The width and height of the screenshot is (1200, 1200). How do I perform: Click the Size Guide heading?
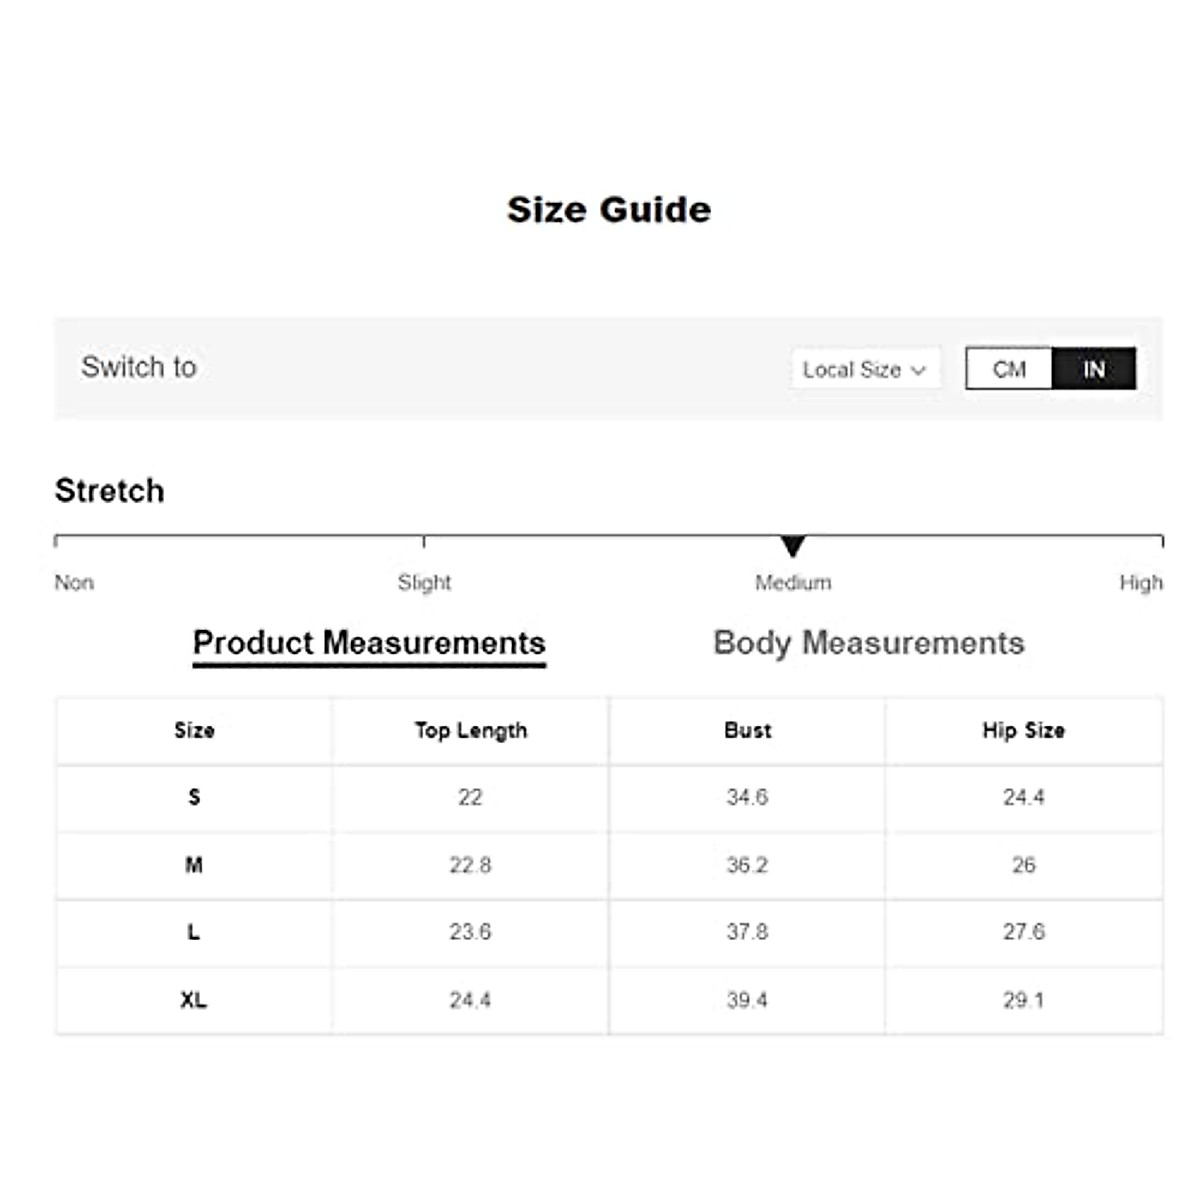608,210
